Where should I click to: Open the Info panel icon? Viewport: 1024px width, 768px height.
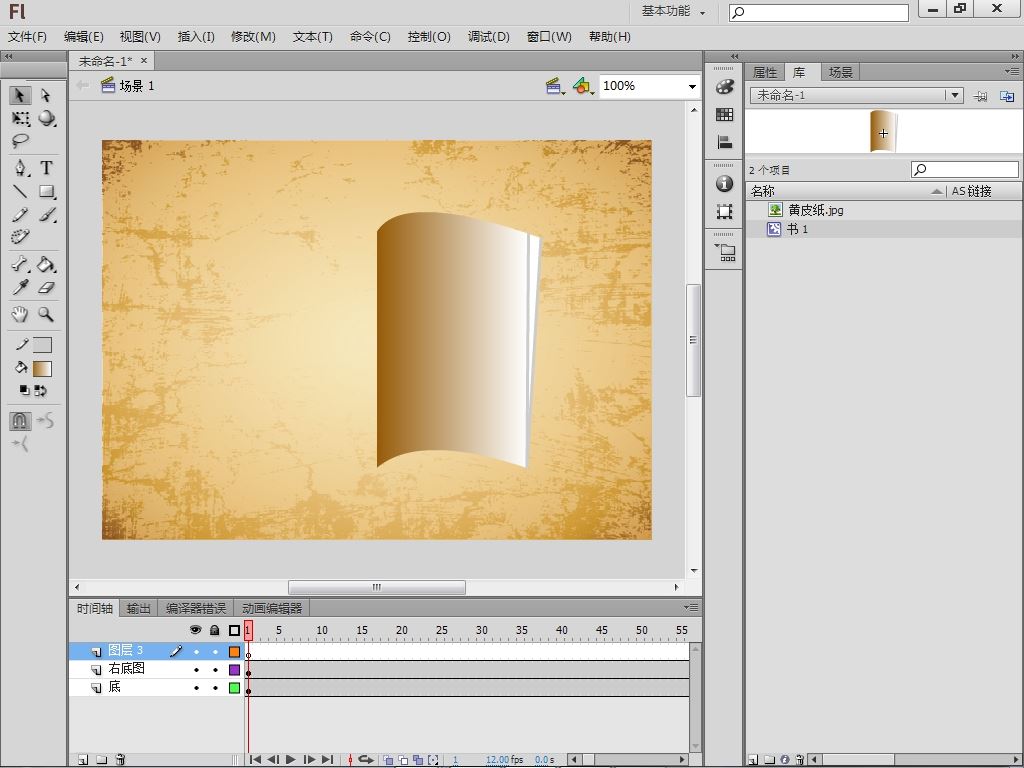(x=725, y=184)
